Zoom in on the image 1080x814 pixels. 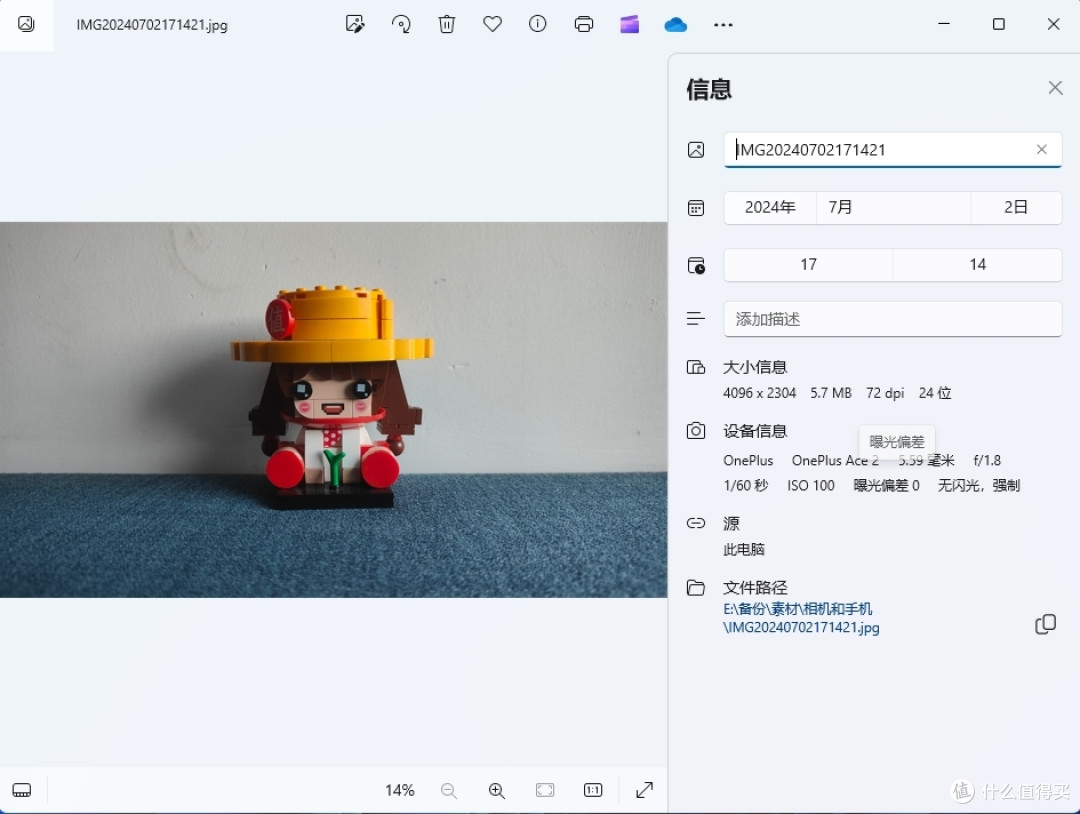coord(497,790)
